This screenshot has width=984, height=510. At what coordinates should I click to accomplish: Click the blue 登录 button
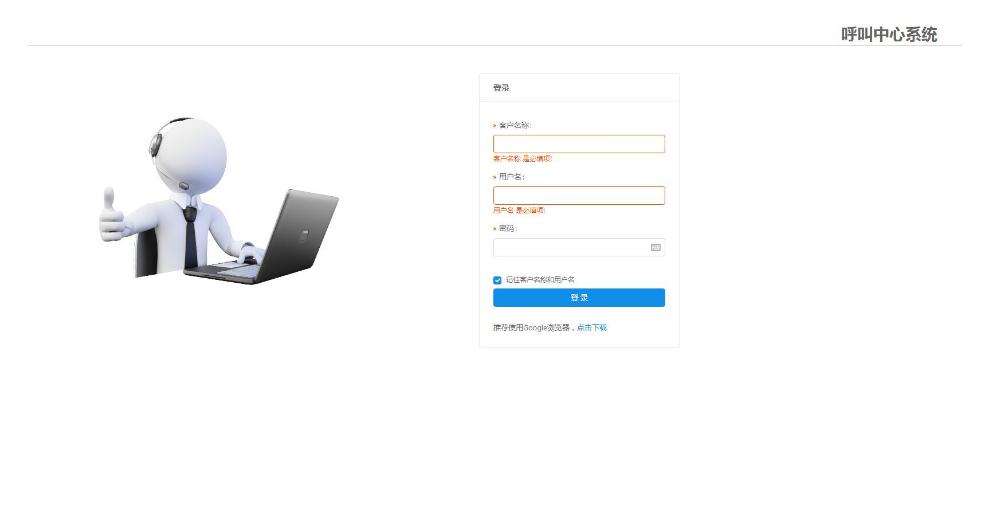pyautogui.click(x=579, y=297)
